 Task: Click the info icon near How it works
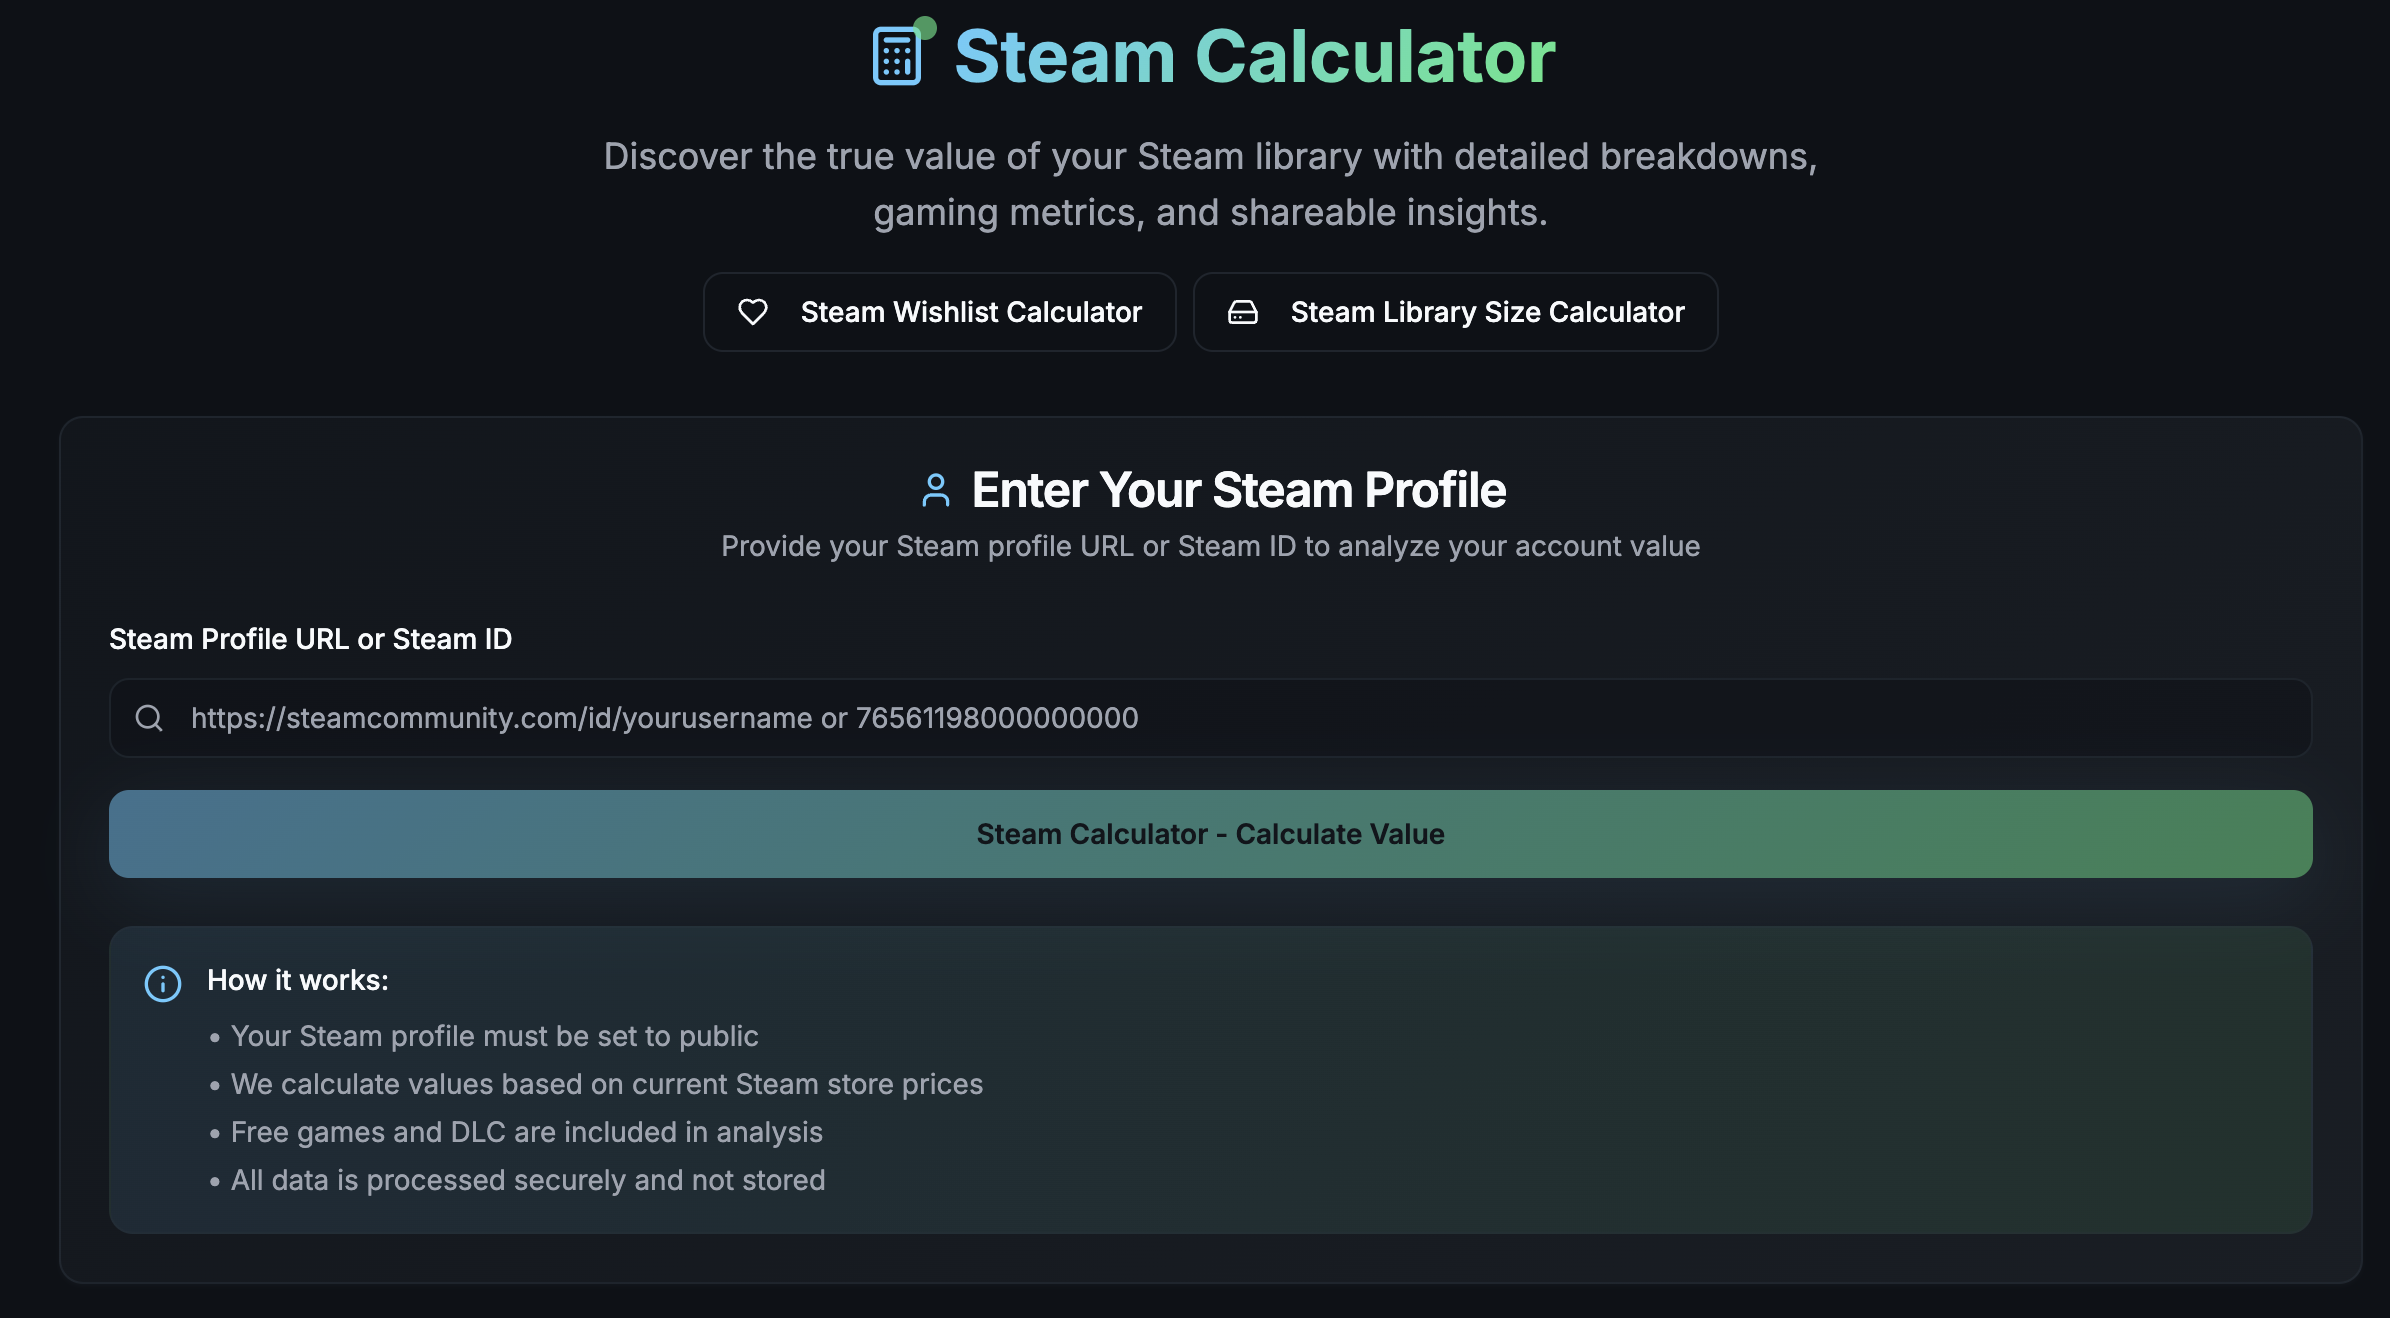click(163, 983)
